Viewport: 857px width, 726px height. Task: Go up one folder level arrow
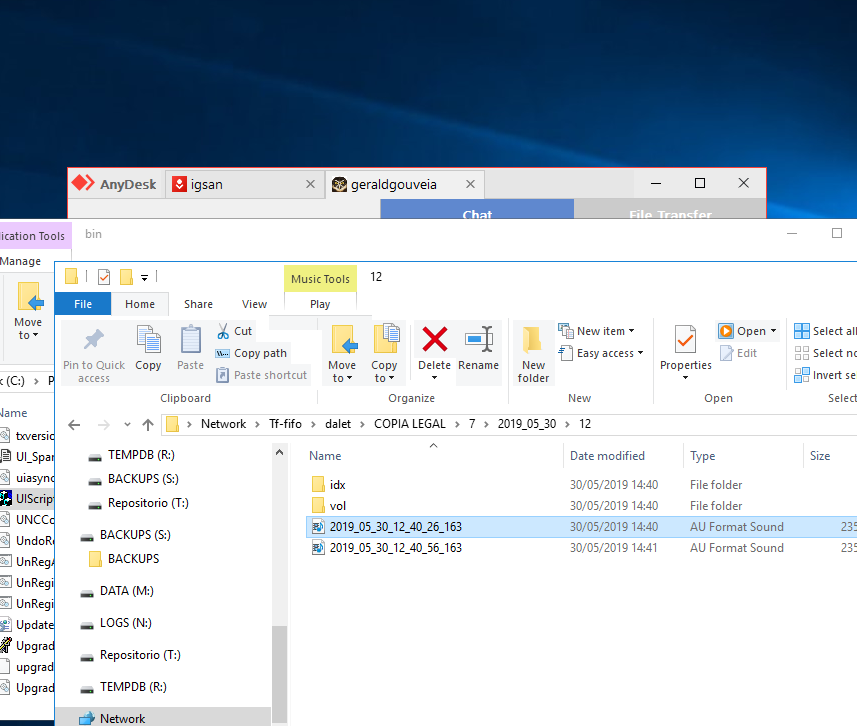tap(148, 425)
